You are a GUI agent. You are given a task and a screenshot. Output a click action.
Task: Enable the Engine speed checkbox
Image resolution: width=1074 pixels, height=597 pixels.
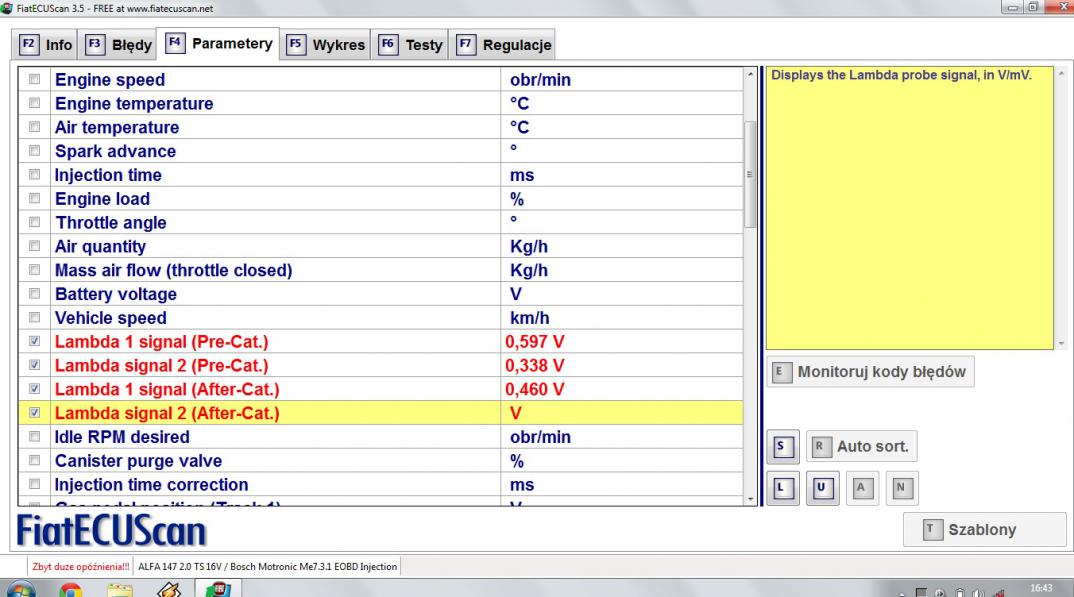[36, 79]
